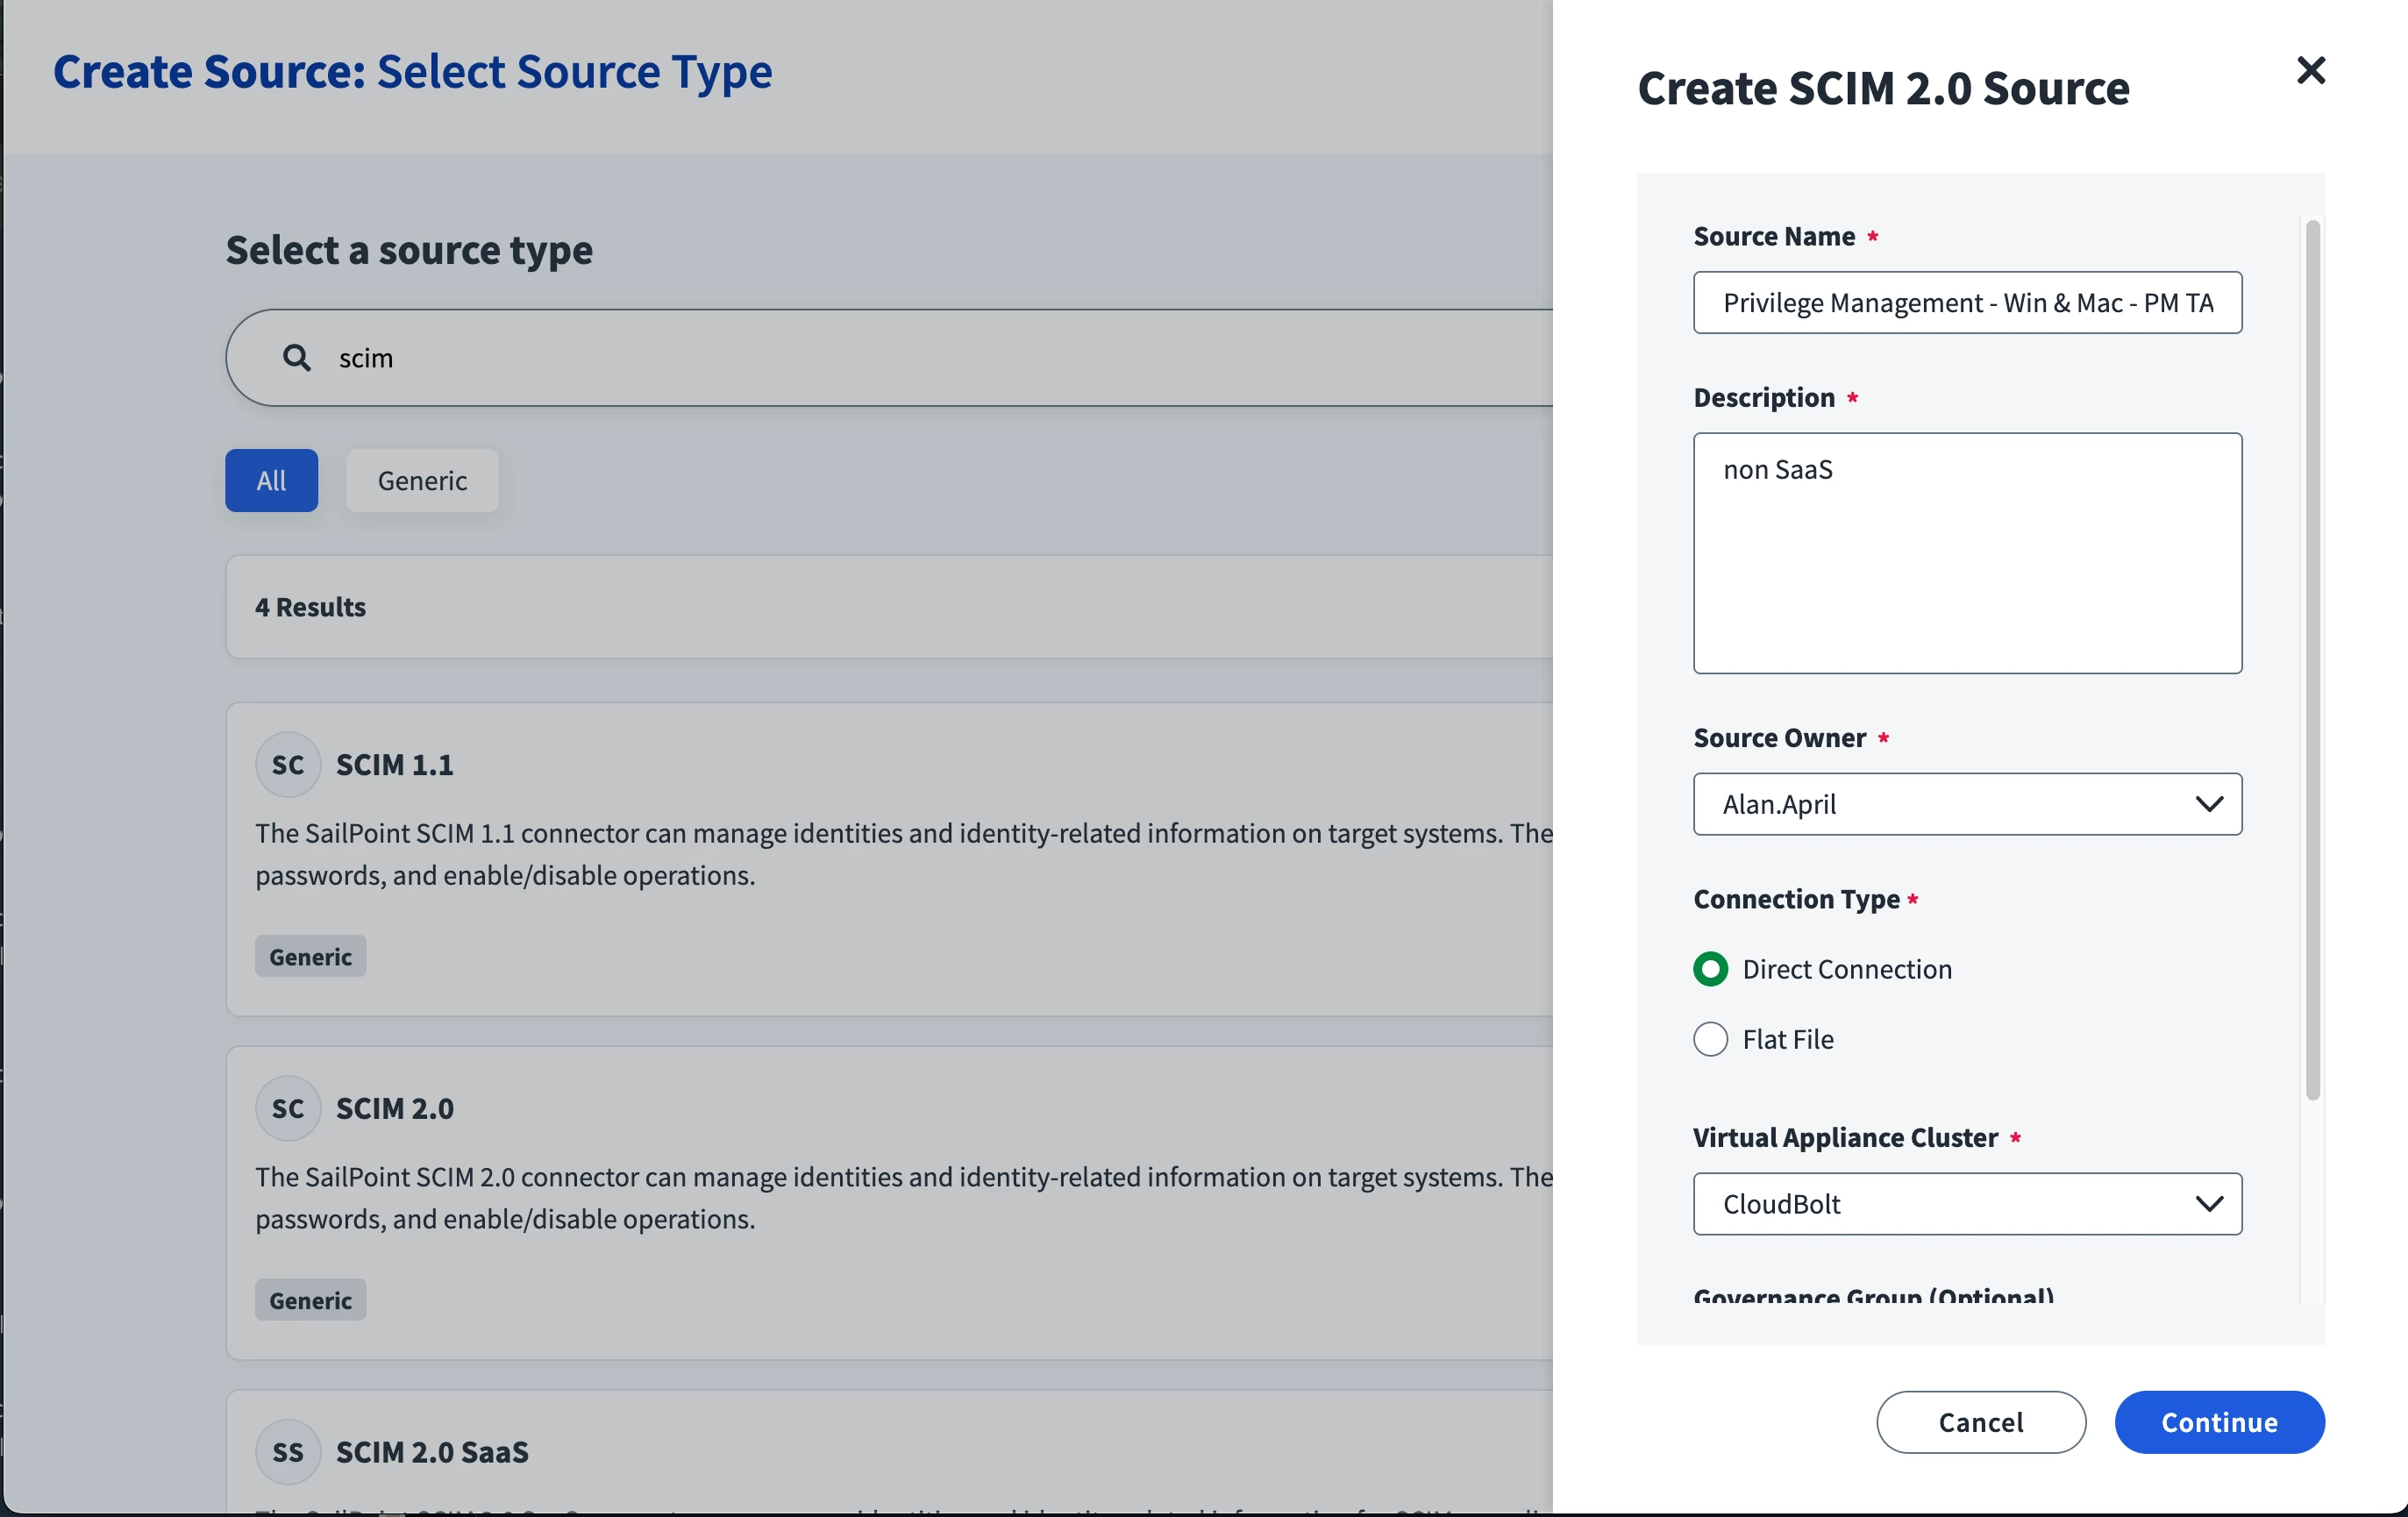The width and height of the screenshot is (2408, 1517).
Task: Select the SCIM 2.0 SaaS source title
Action: [432, 1452]
